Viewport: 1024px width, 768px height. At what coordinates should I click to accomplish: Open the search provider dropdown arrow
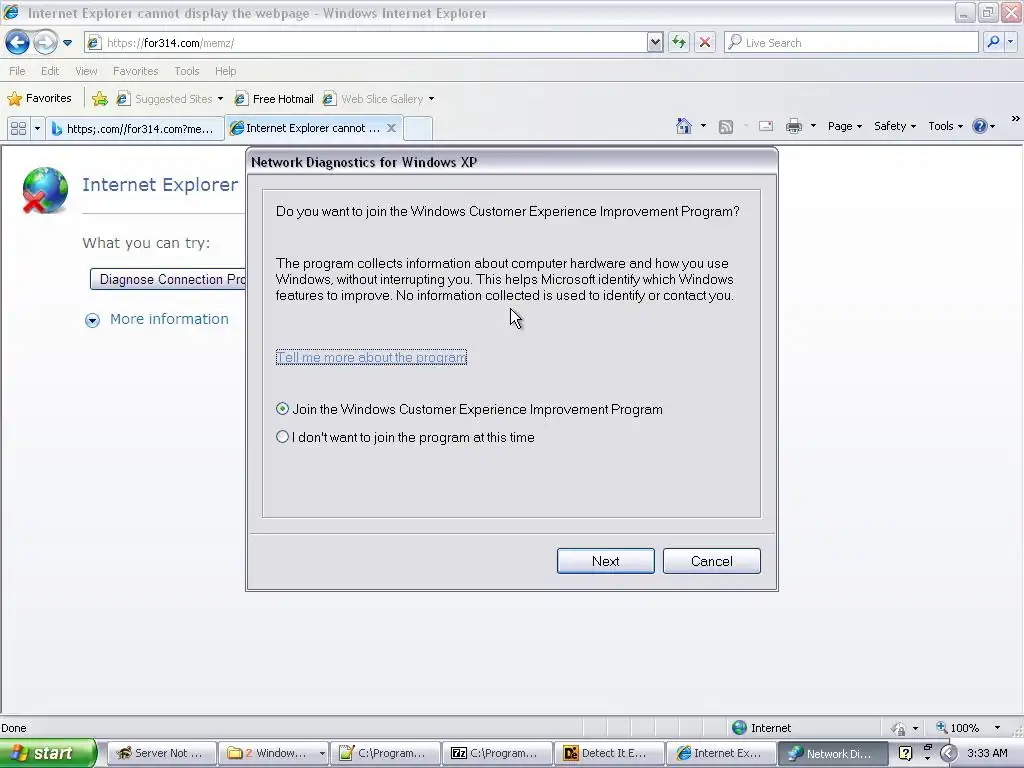(x=1010, y=42)
